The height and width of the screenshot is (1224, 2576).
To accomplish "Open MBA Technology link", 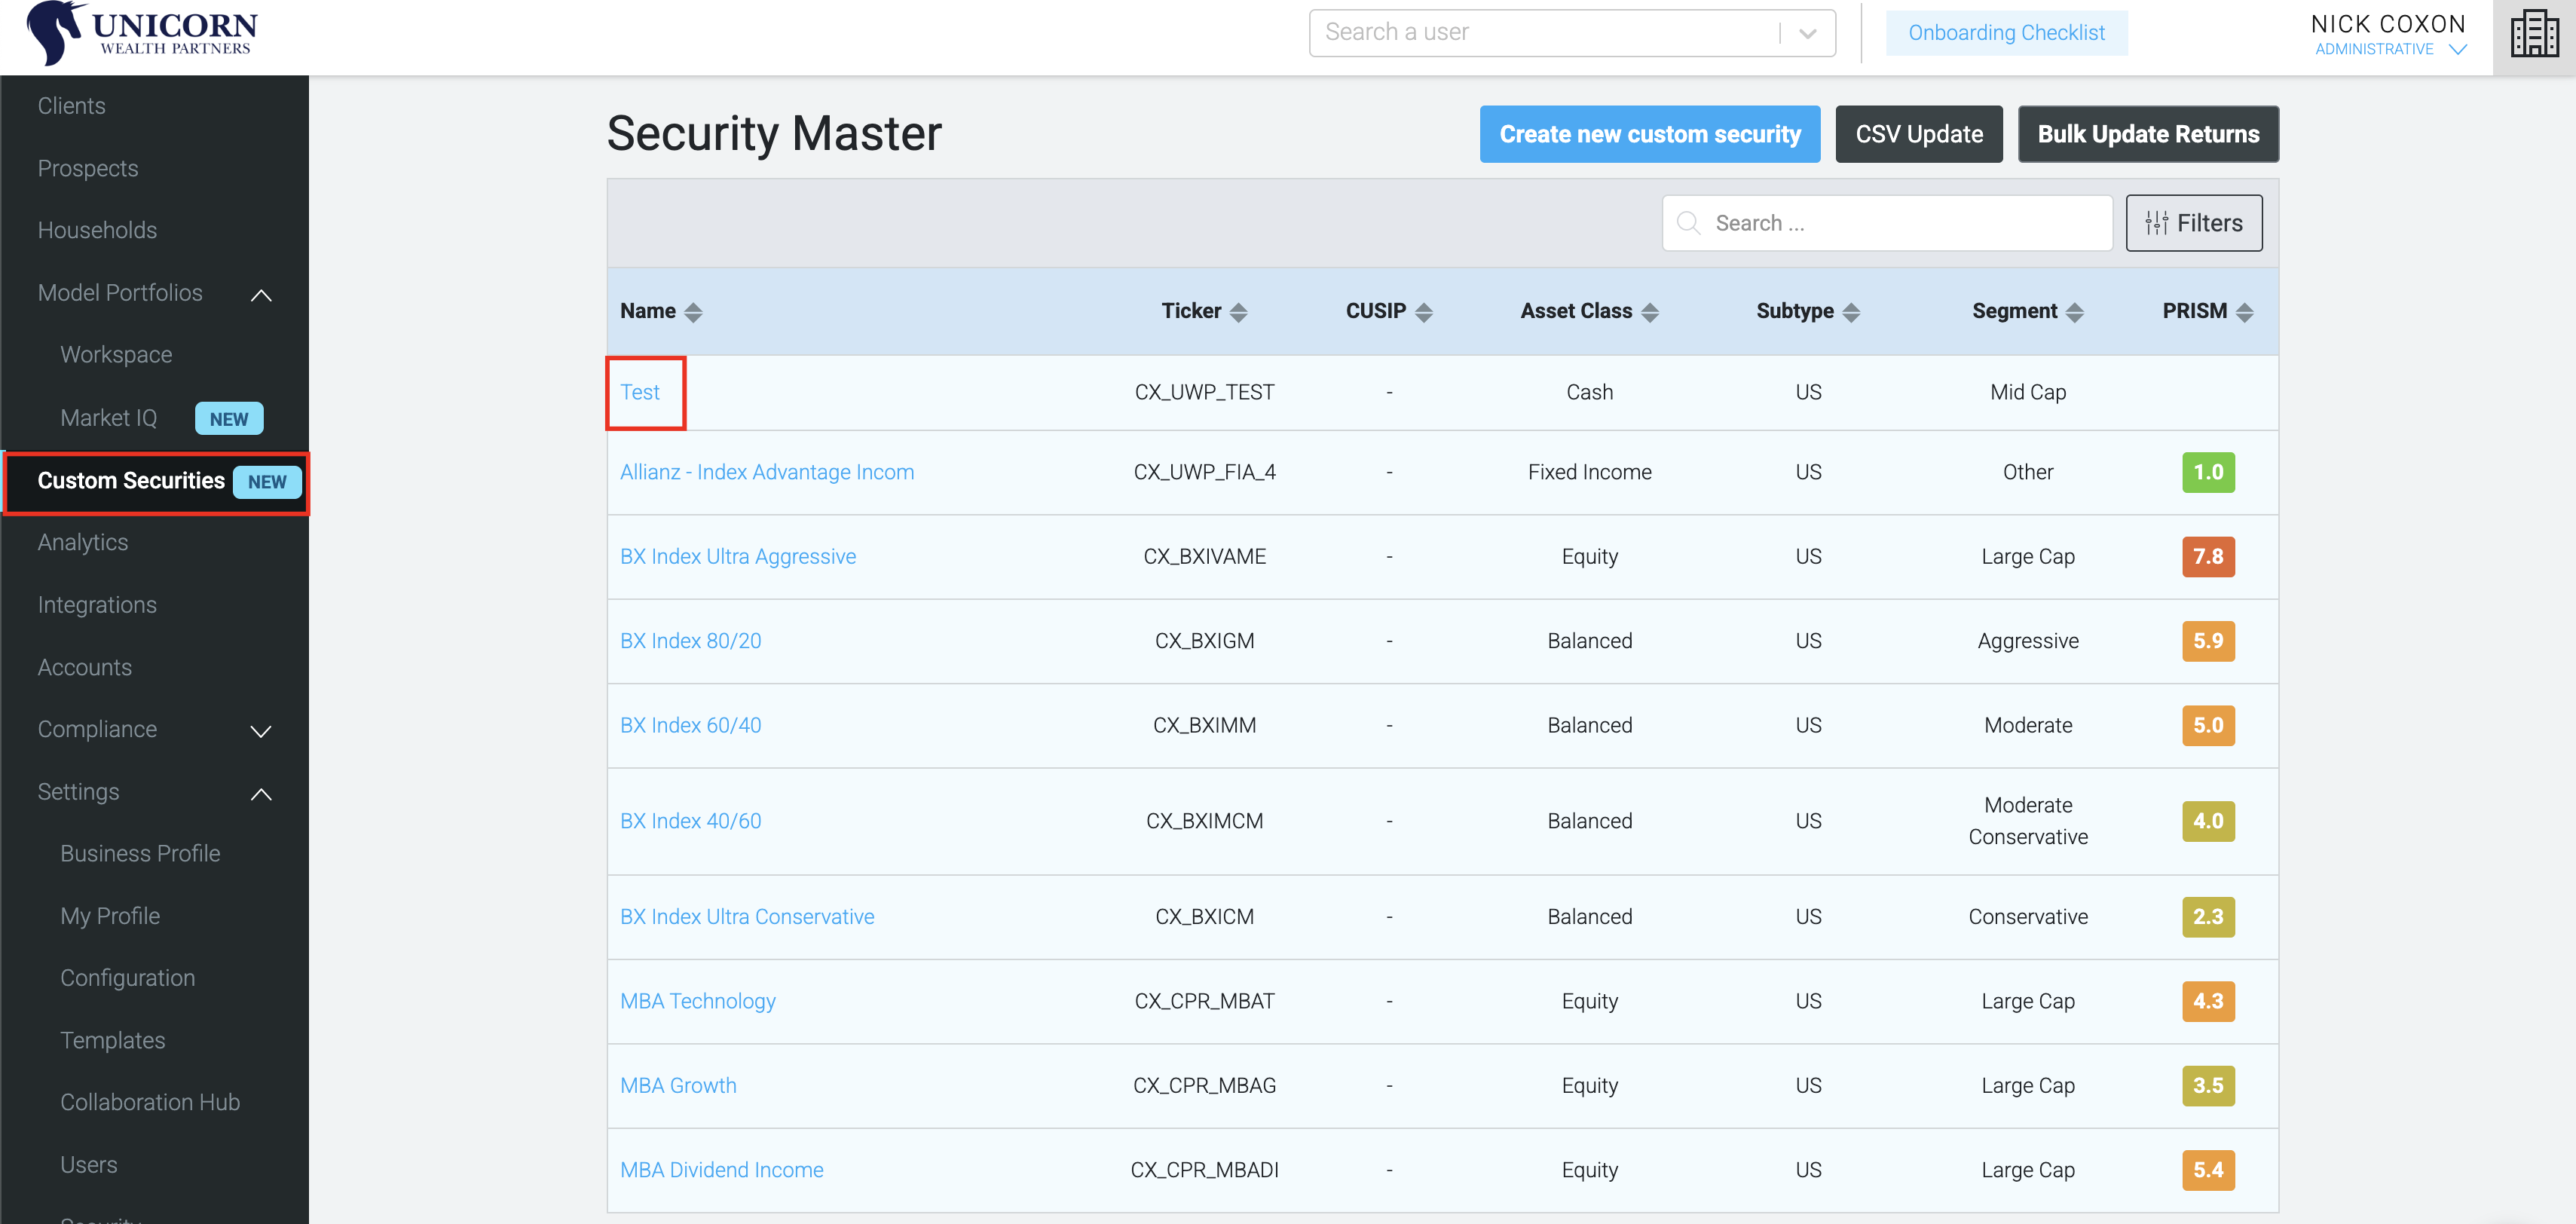I will point(697,1001).
